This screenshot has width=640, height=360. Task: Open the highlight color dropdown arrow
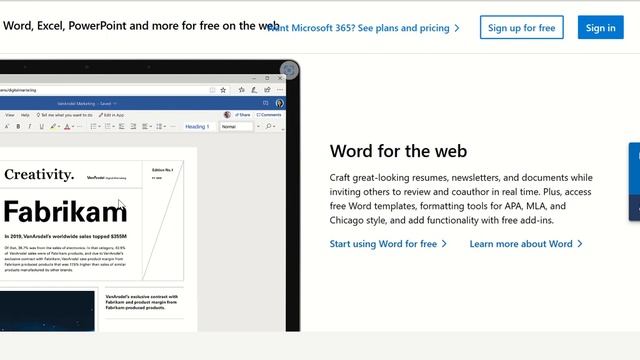point(59,126)
